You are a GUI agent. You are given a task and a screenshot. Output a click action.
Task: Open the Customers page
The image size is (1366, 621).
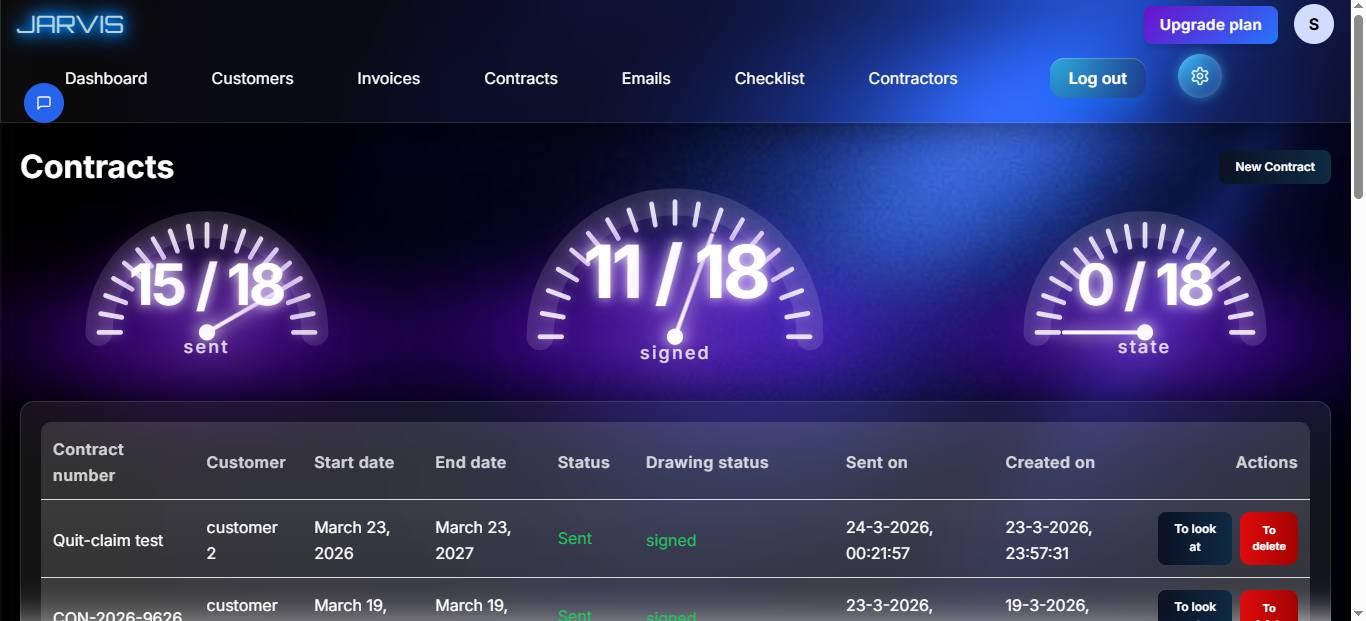click(x=252, y=78)
